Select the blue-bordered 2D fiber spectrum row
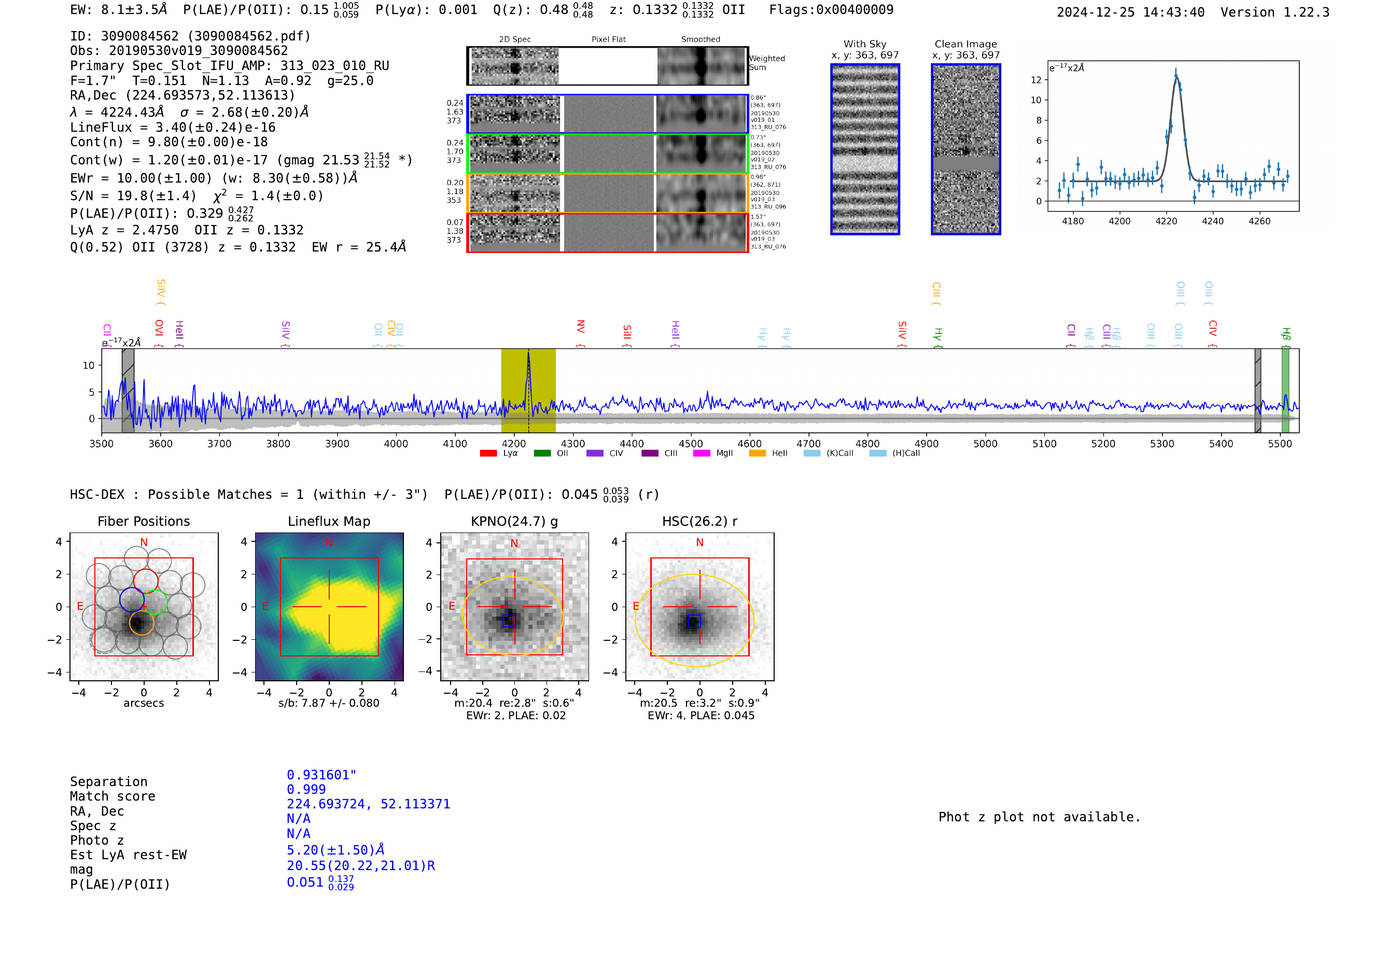Image resolution: width=1400 pixels, height=953 pixels. pyautogui.click(x=607, y=114)
